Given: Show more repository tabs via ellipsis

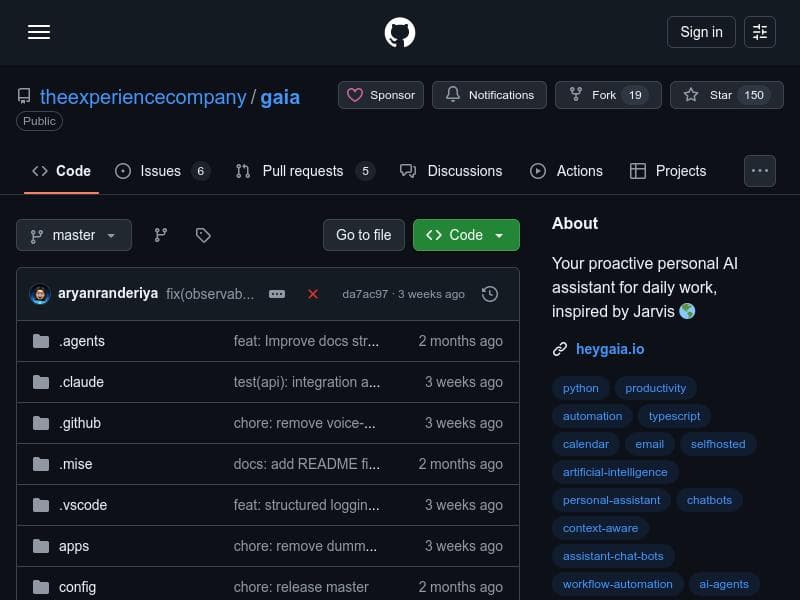Looking at the screenshot, I should click(760, 171).
